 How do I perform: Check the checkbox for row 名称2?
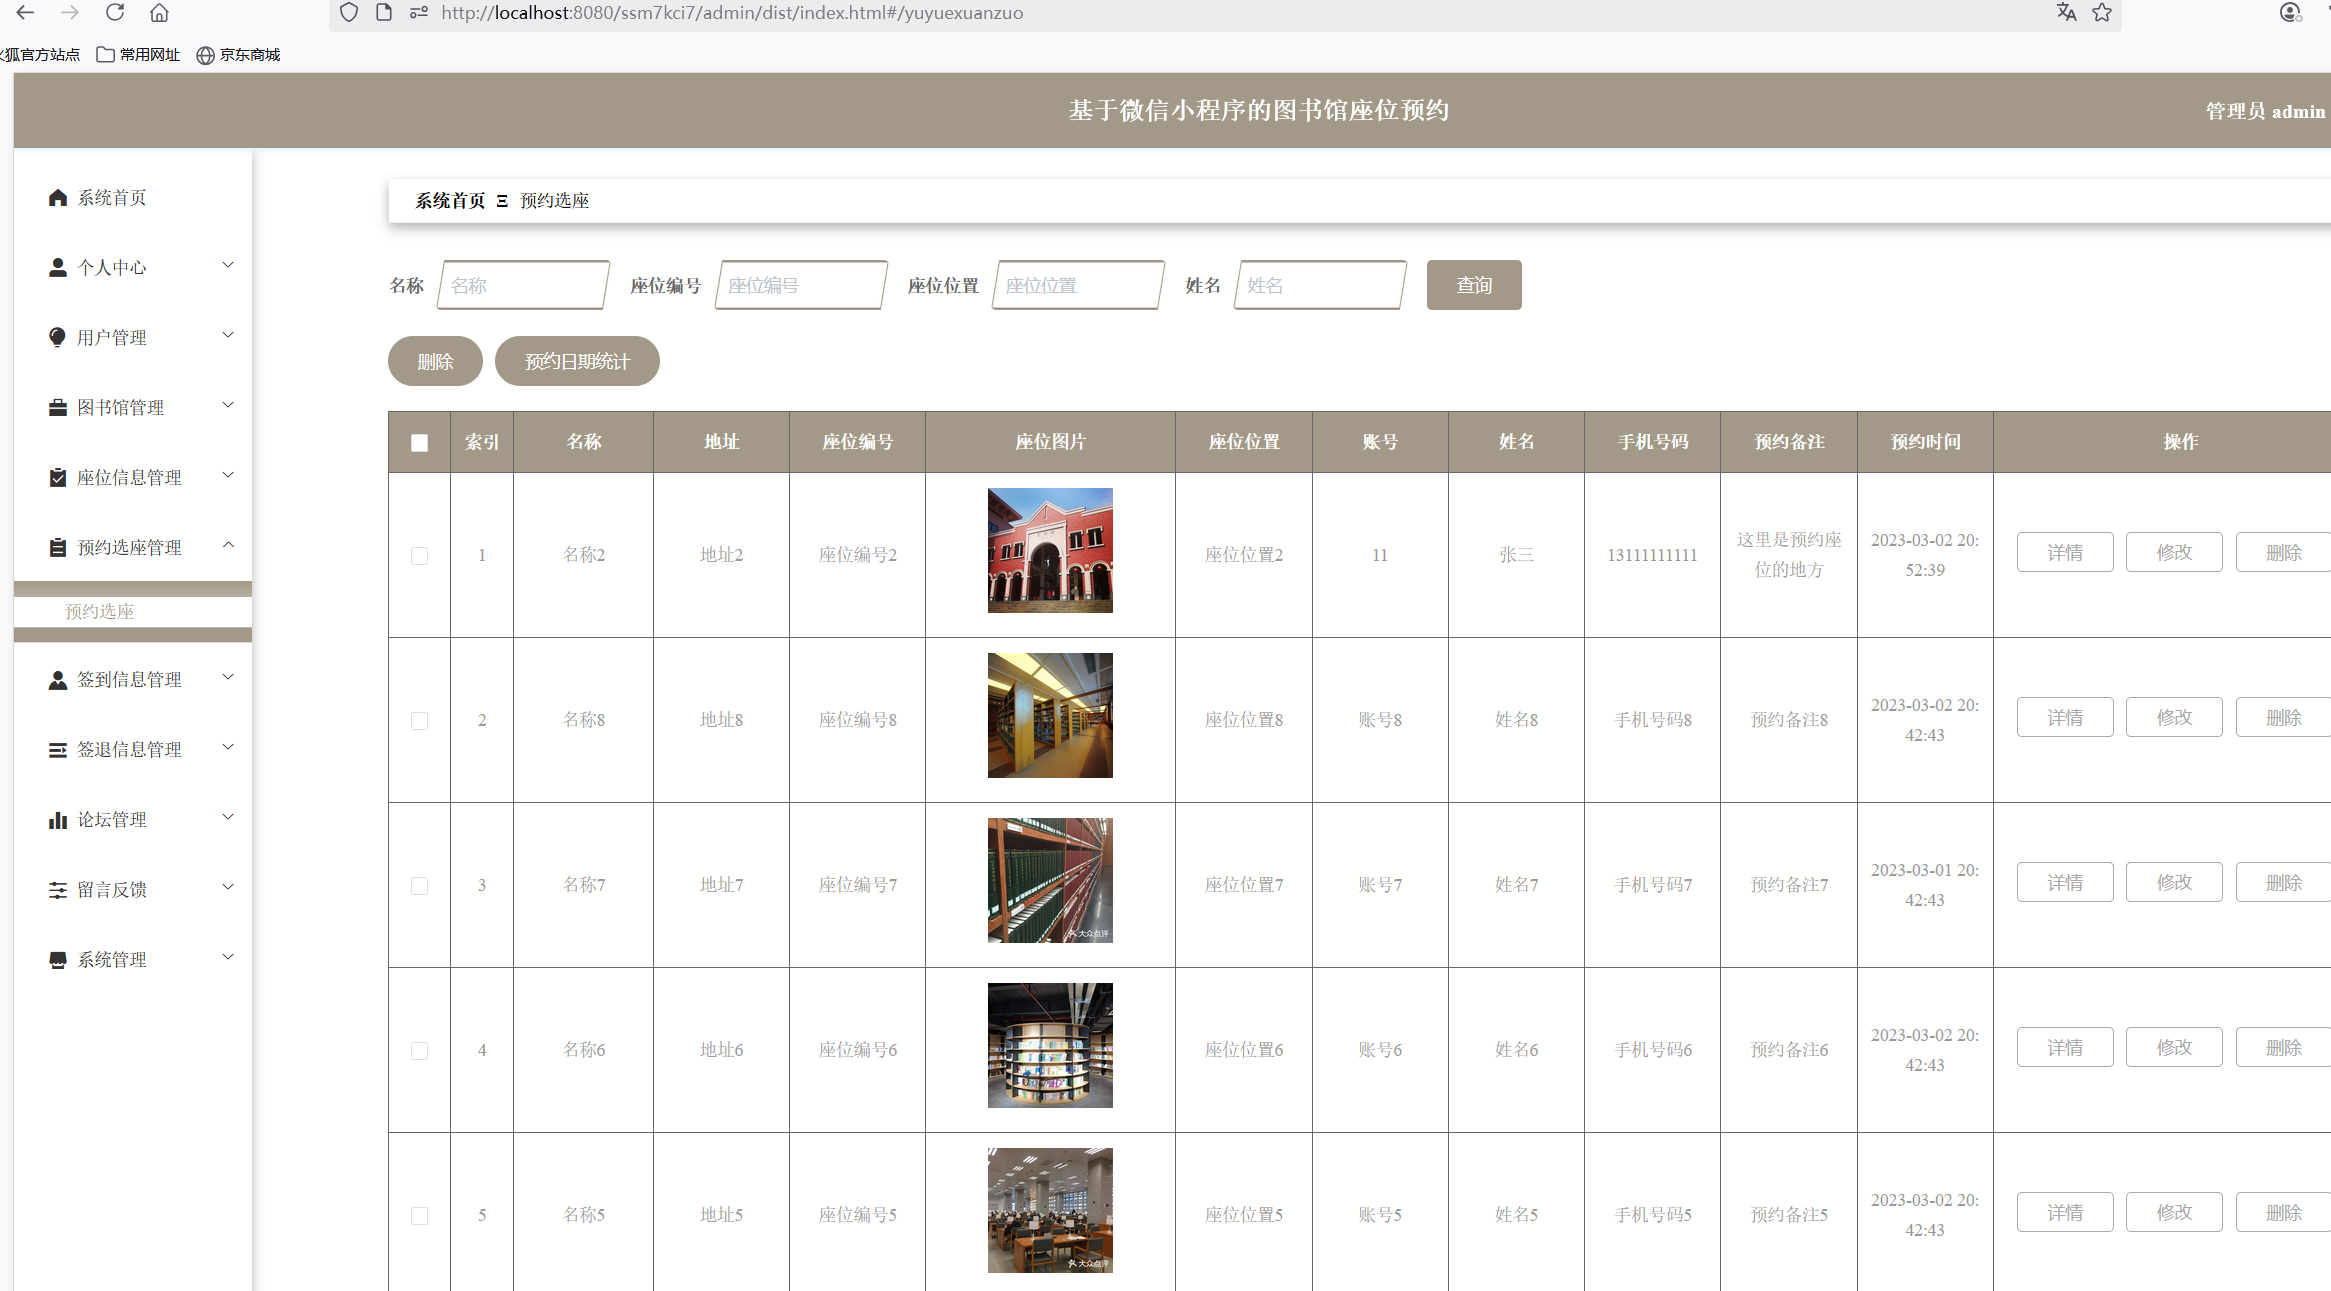[x=419, y=556]
